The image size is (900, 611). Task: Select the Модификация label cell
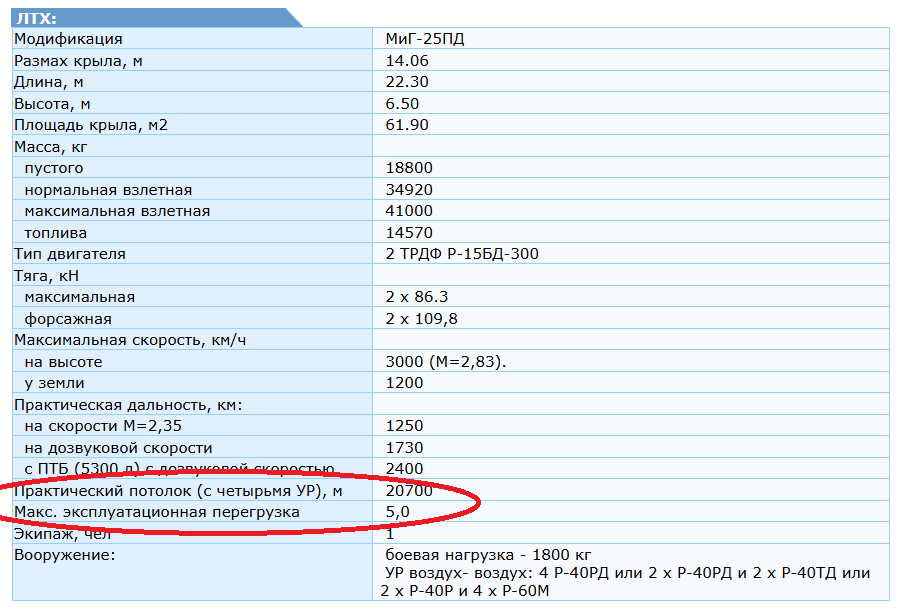pos(68,39)
